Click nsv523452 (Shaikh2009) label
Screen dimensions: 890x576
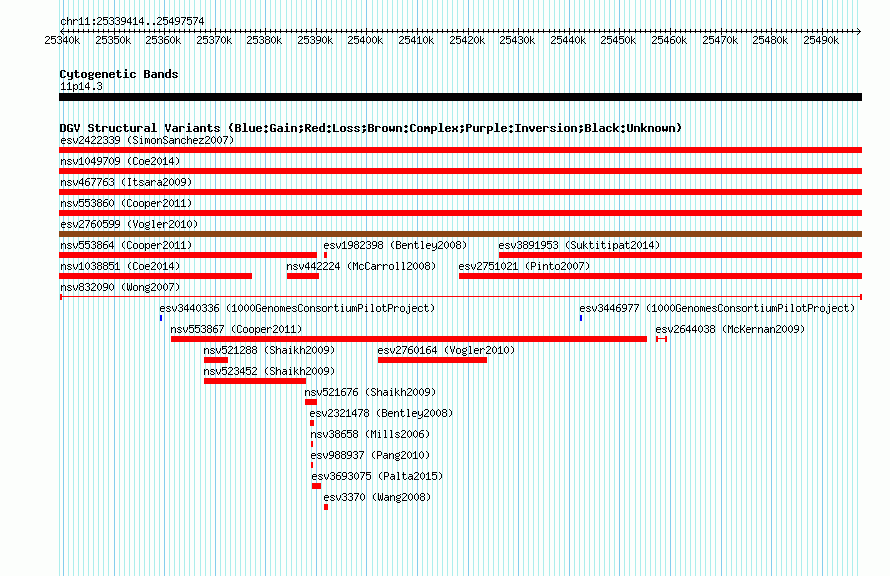269,371
